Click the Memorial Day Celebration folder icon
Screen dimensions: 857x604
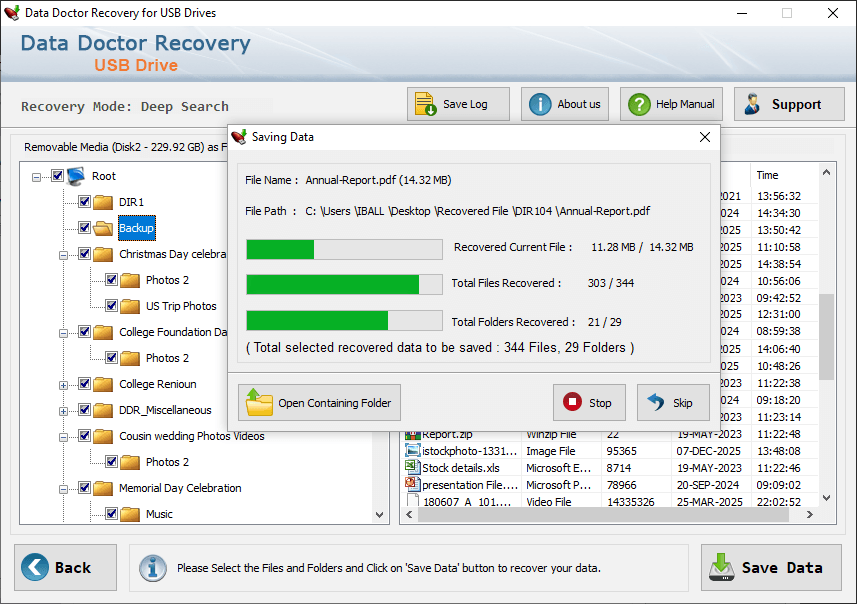pyautogui.click(x=103, y=488)
